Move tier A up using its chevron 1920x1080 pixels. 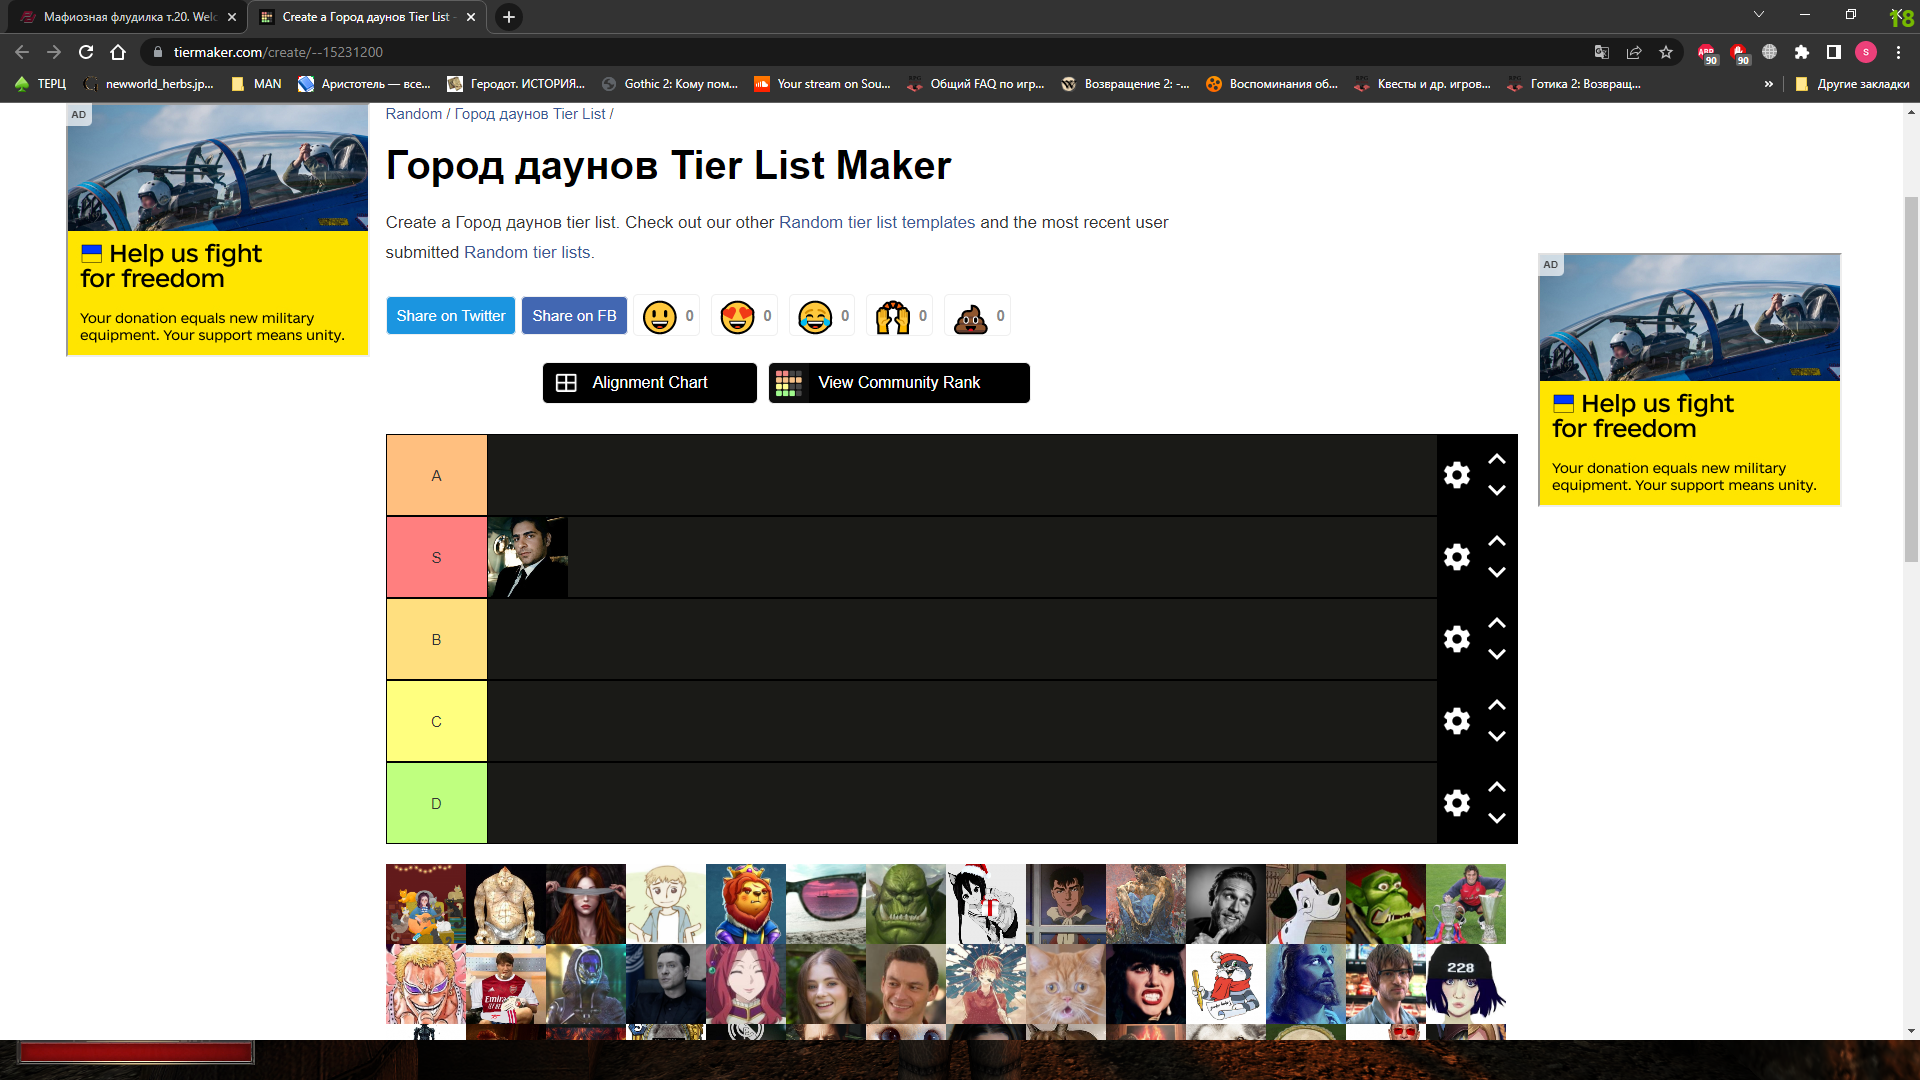(1497, 459)
